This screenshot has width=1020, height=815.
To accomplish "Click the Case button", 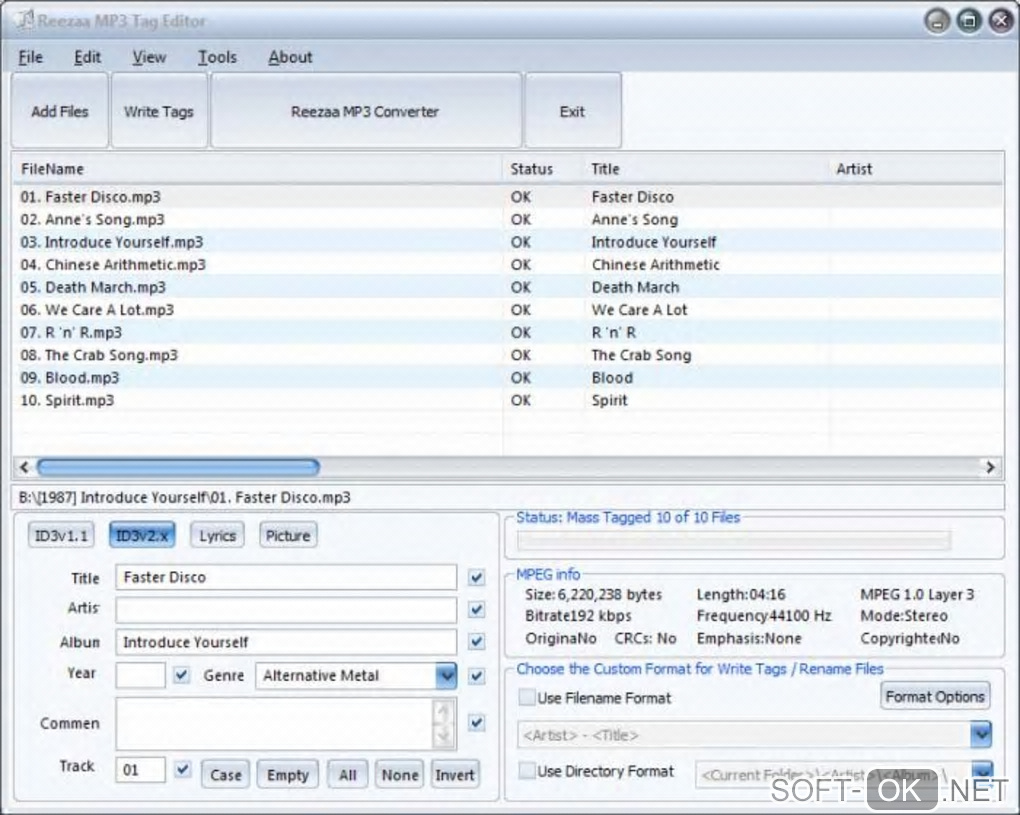I will [x=226, y=775].
